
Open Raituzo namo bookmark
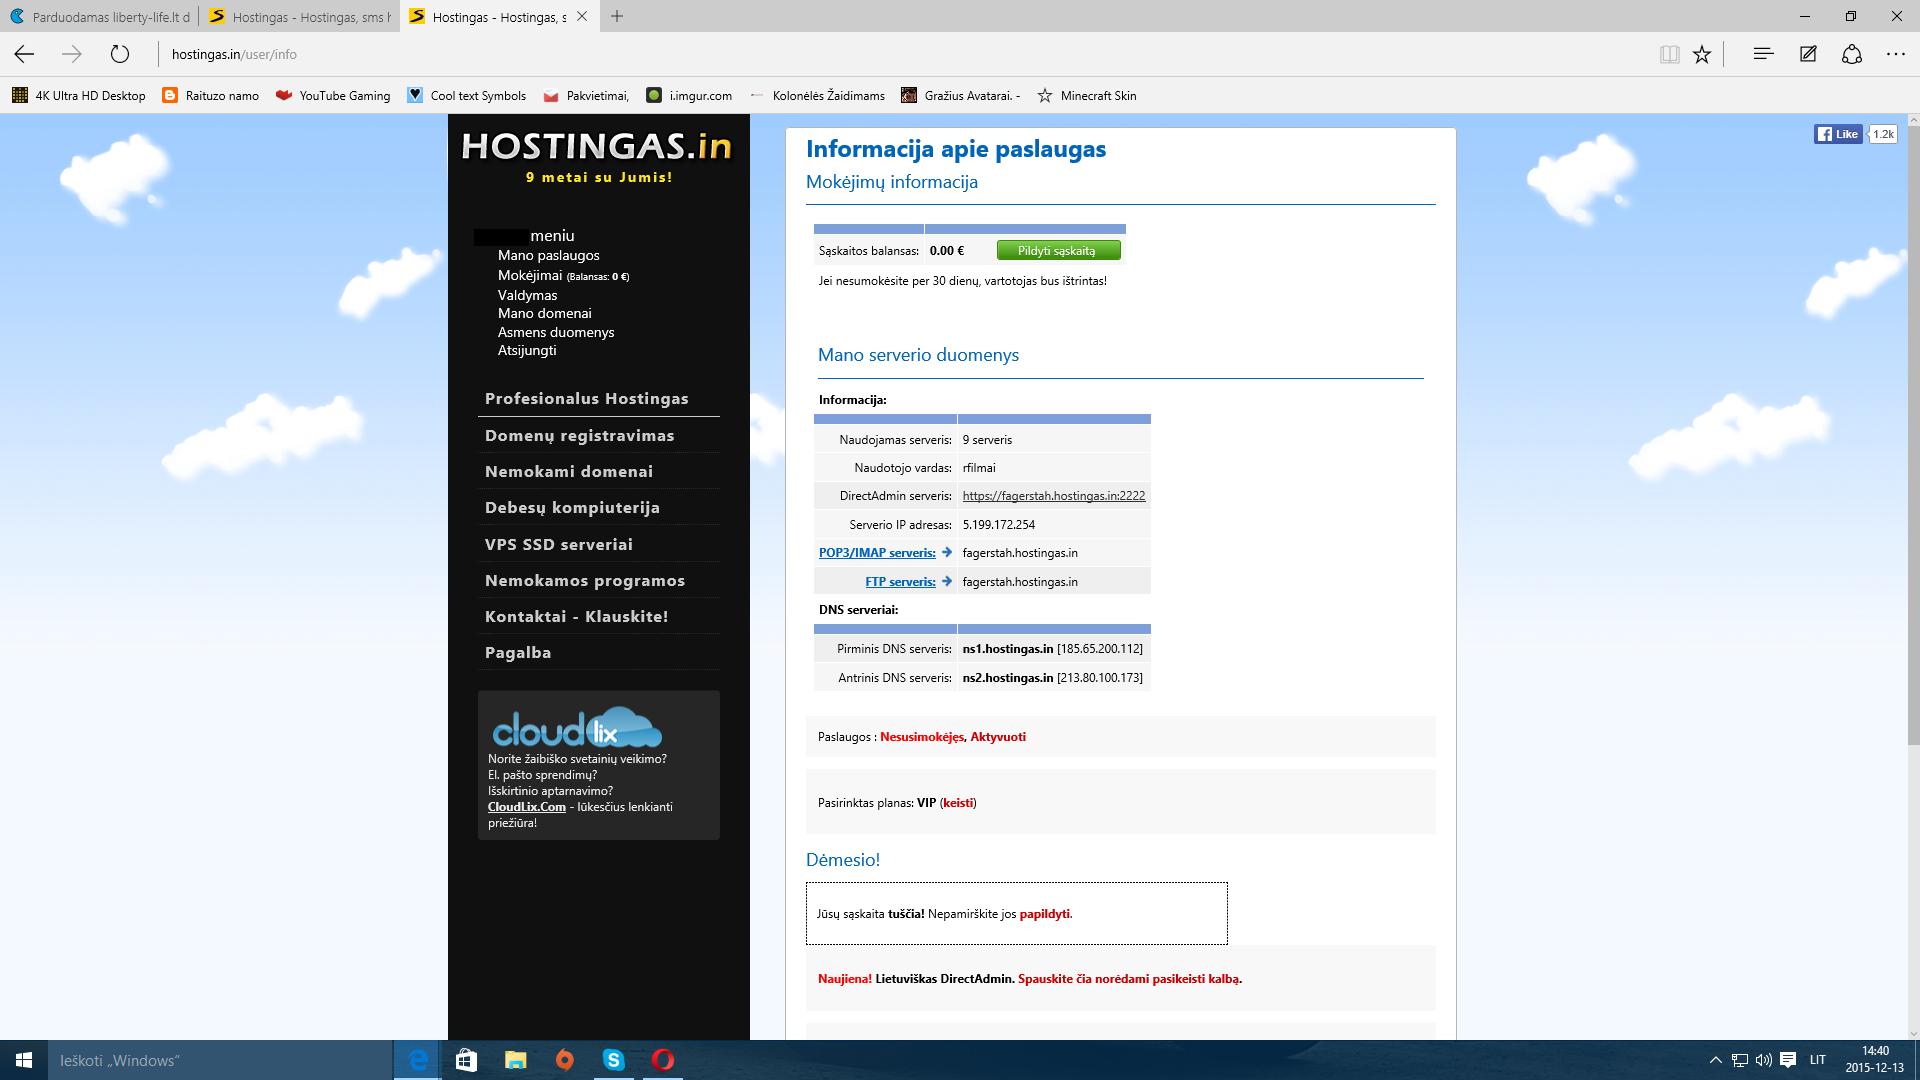211,96
